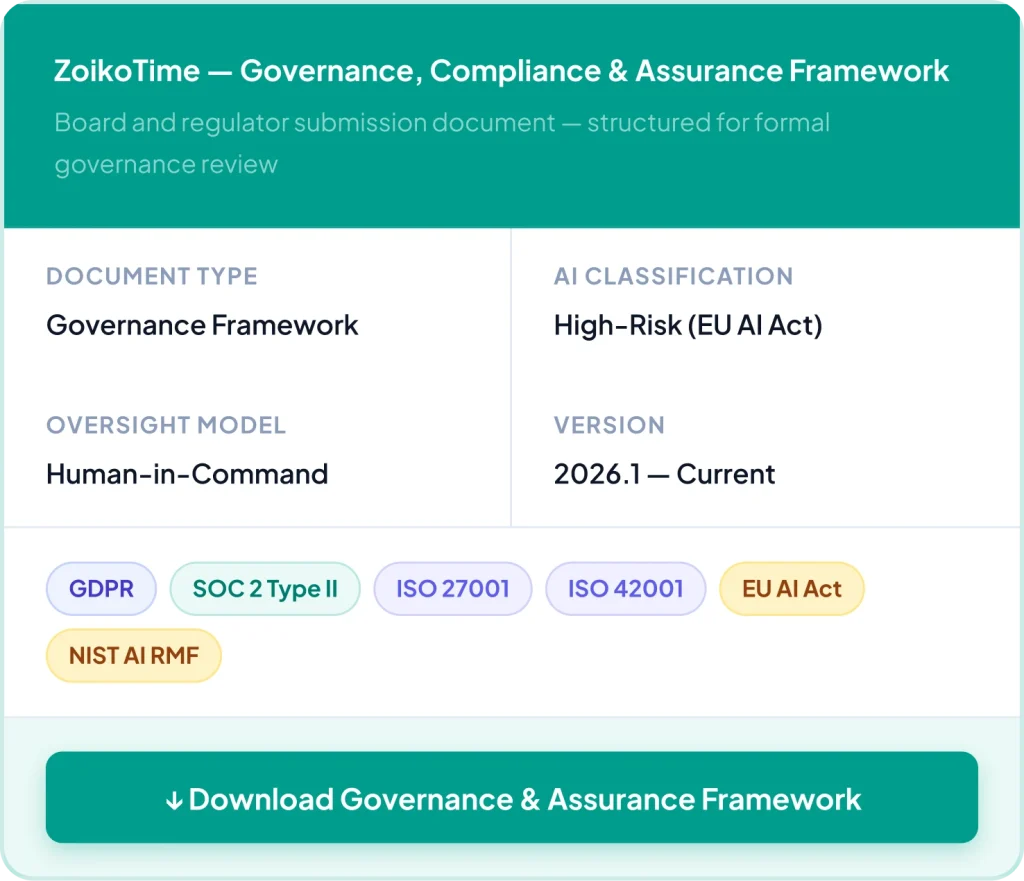Click the SOC 2 Type II badge
Image resolution: width=1024 pixels, height=881 pixels.
point(265,589)
